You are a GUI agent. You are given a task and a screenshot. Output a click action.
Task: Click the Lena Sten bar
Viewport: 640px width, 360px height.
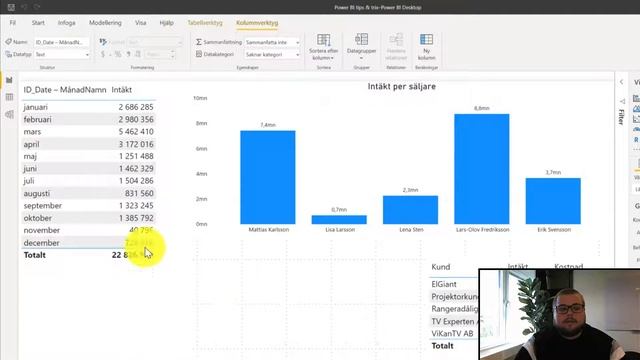pyautogui.click(x=410, y=210)
